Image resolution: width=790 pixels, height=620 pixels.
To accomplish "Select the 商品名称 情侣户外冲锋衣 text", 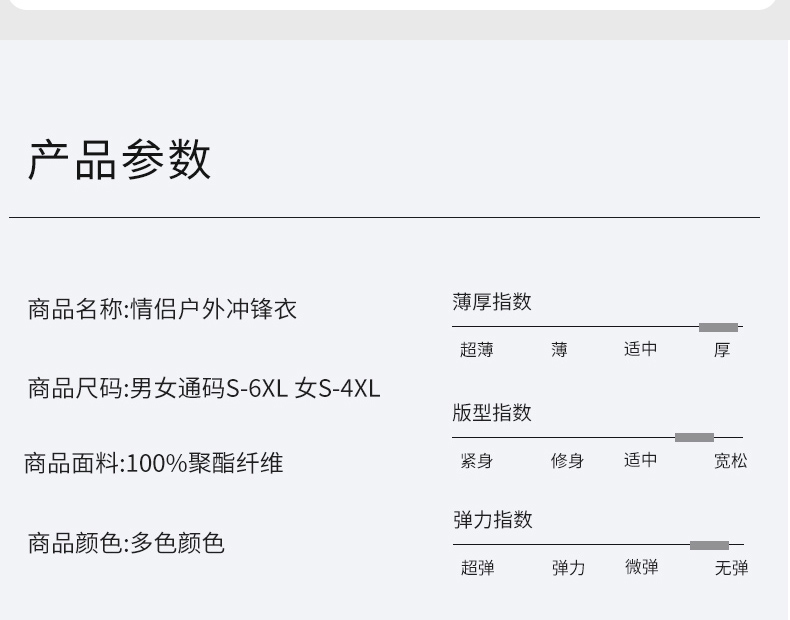I will [162, 309].
